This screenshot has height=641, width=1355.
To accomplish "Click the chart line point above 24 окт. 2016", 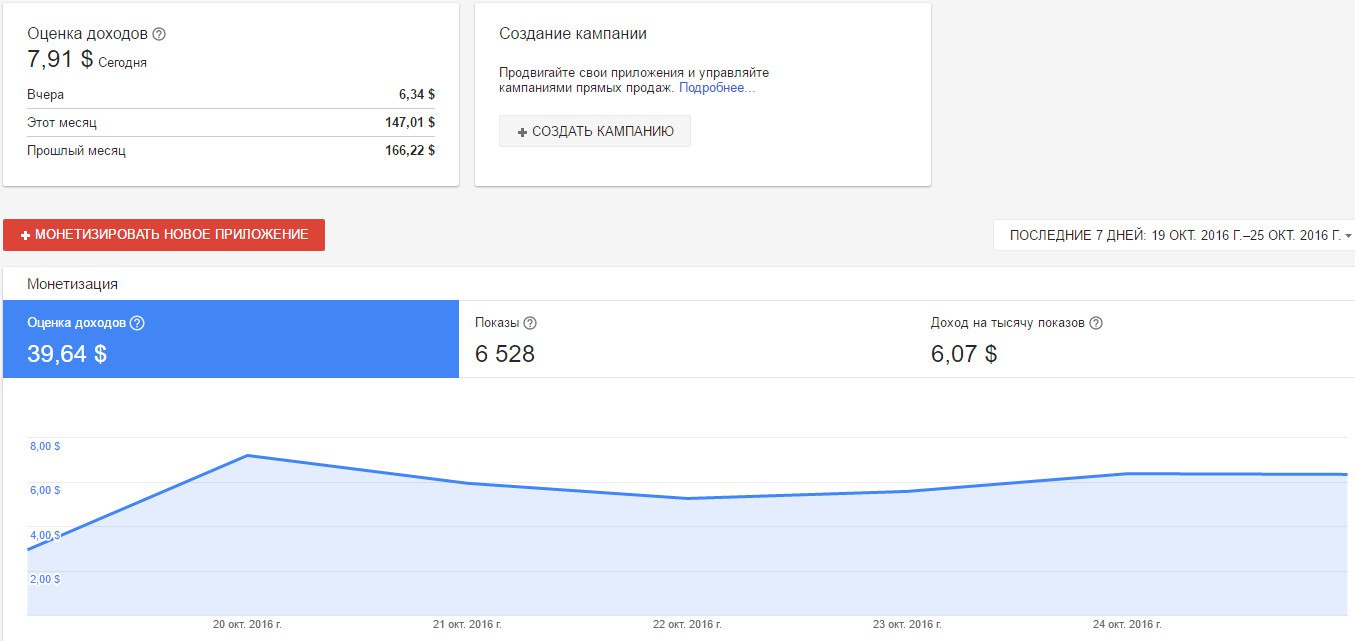I will click(x=1127, y=474).
